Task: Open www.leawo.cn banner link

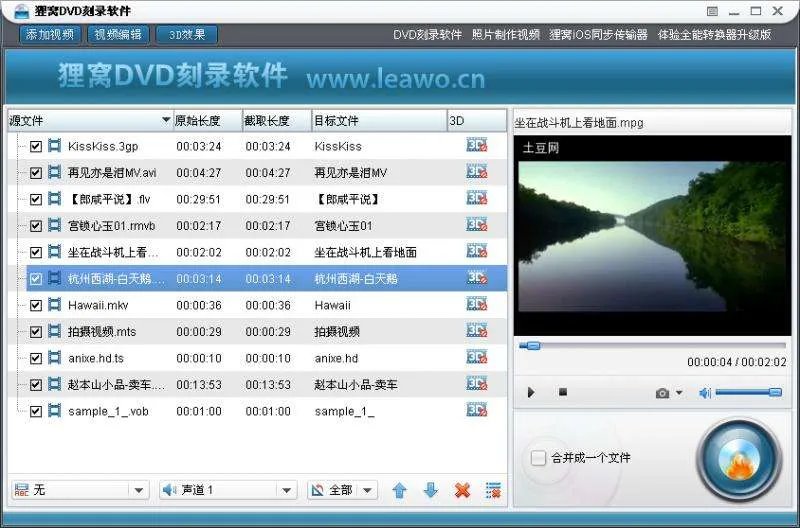Action: 395,79
